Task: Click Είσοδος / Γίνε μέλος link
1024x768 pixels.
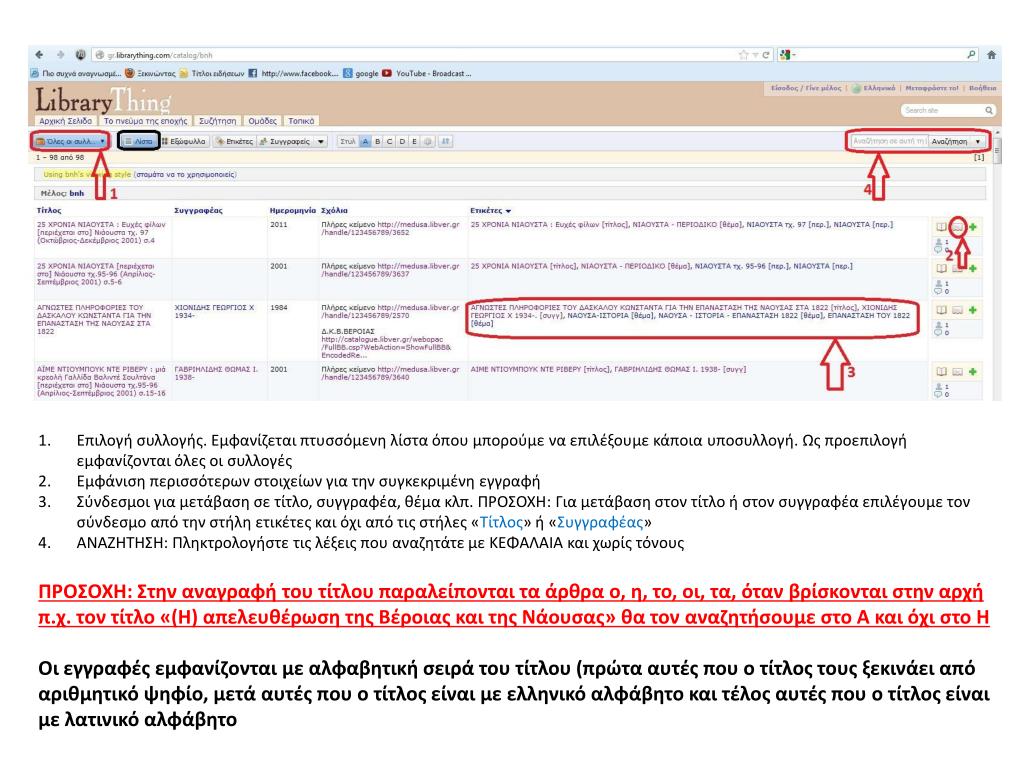Action: tap(806, 88)
